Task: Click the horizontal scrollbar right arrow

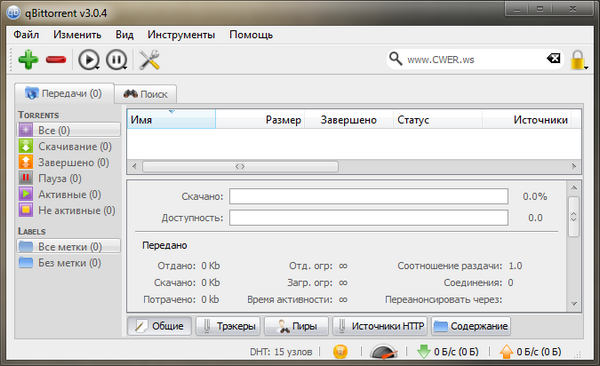Action: [x=574, y=166]
